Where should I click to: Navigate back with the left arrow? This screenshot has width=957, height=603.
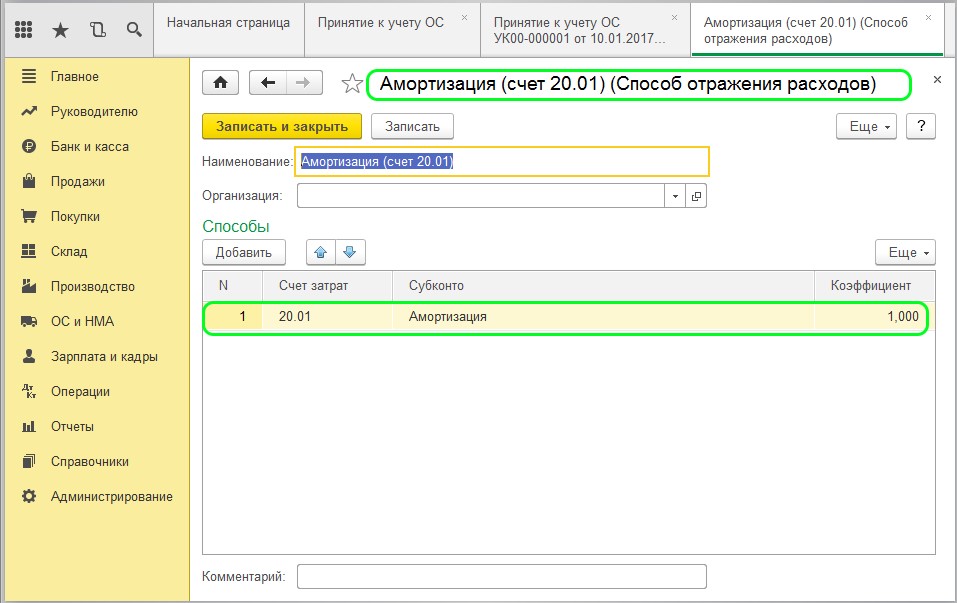pos(267,83)
